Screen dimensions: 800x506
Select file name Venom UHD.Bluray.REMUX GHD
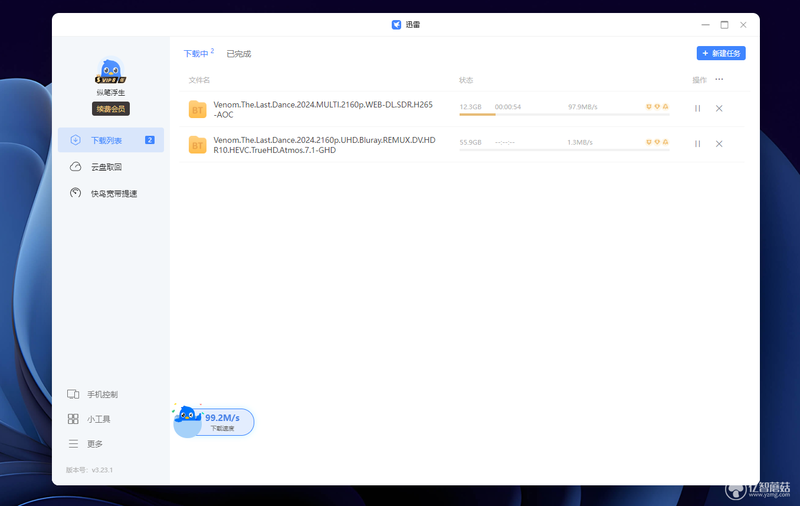[324, 145]
